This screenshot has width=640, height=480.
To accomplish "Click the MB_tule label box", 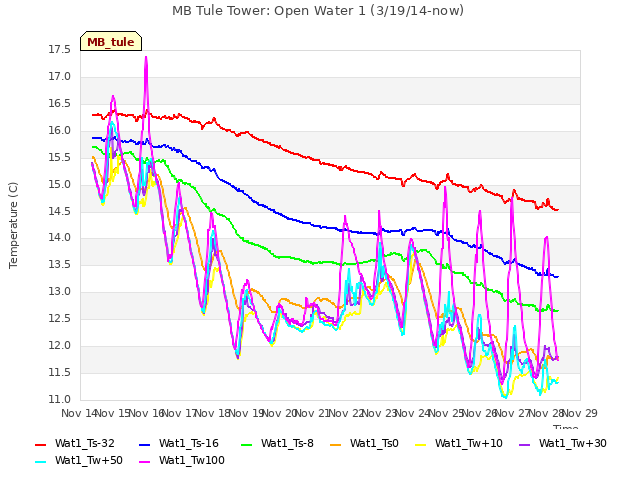I will point(111,41).
